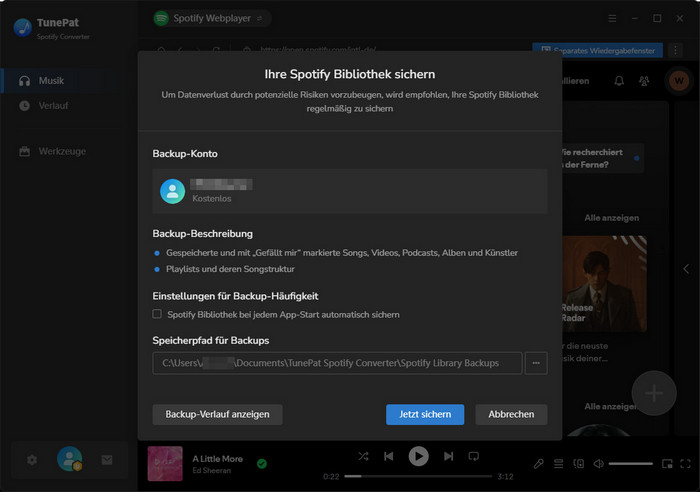Enter fullscreen player view
Screen dimensions: 700x492
(685, 464)
